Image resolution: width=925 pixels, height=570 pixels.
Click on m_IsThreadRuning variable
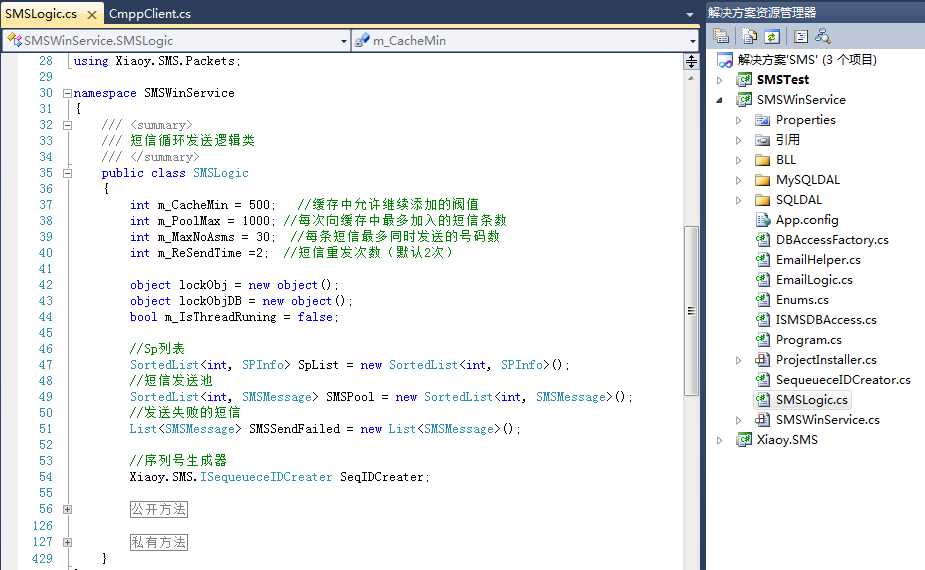click(221, 317)
